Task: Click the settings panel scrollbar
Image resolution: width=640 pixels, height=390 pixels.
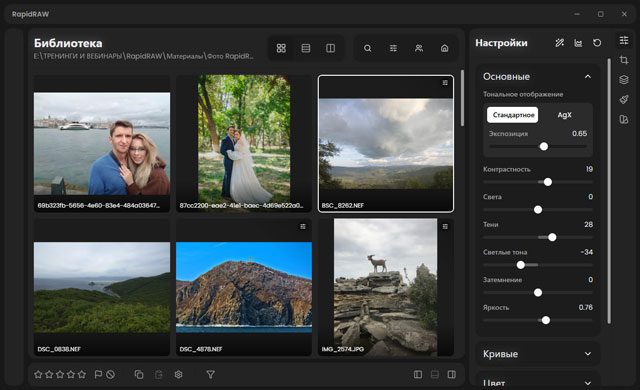Action: (x=609, y=191)
